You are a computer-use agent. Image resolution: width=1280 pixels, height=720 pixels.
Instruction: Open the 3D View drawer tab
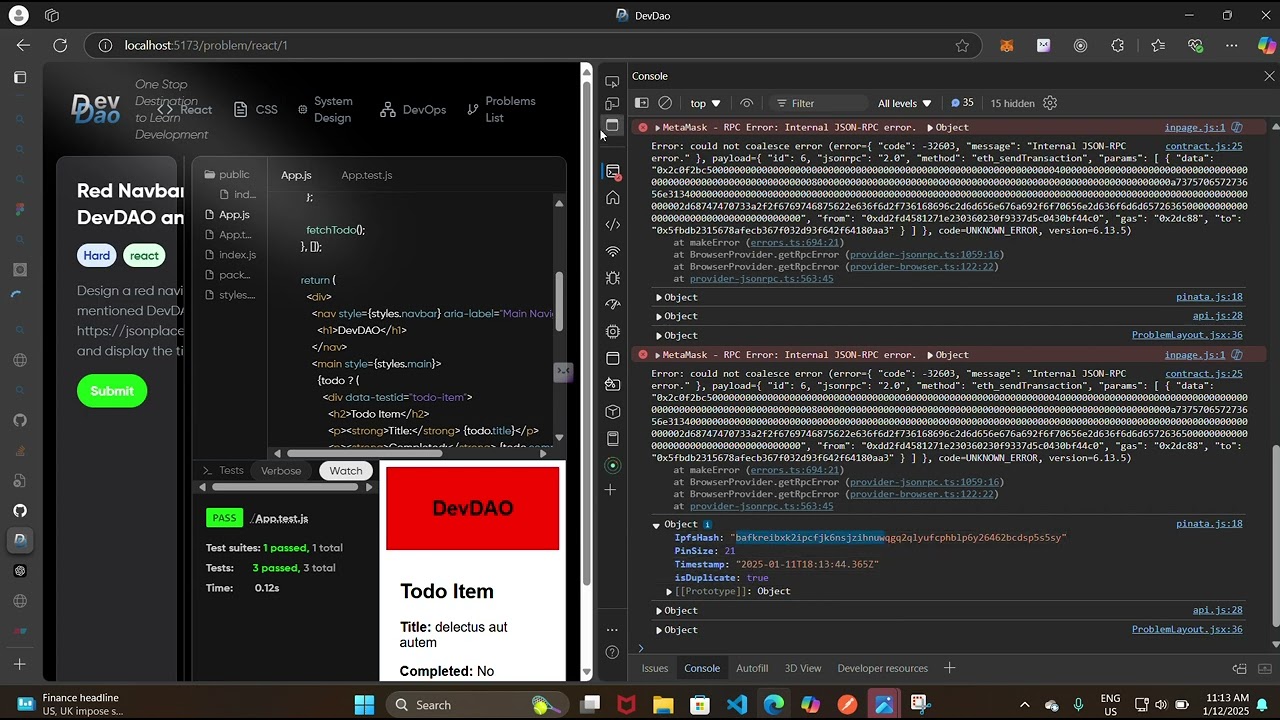point(803,668)
